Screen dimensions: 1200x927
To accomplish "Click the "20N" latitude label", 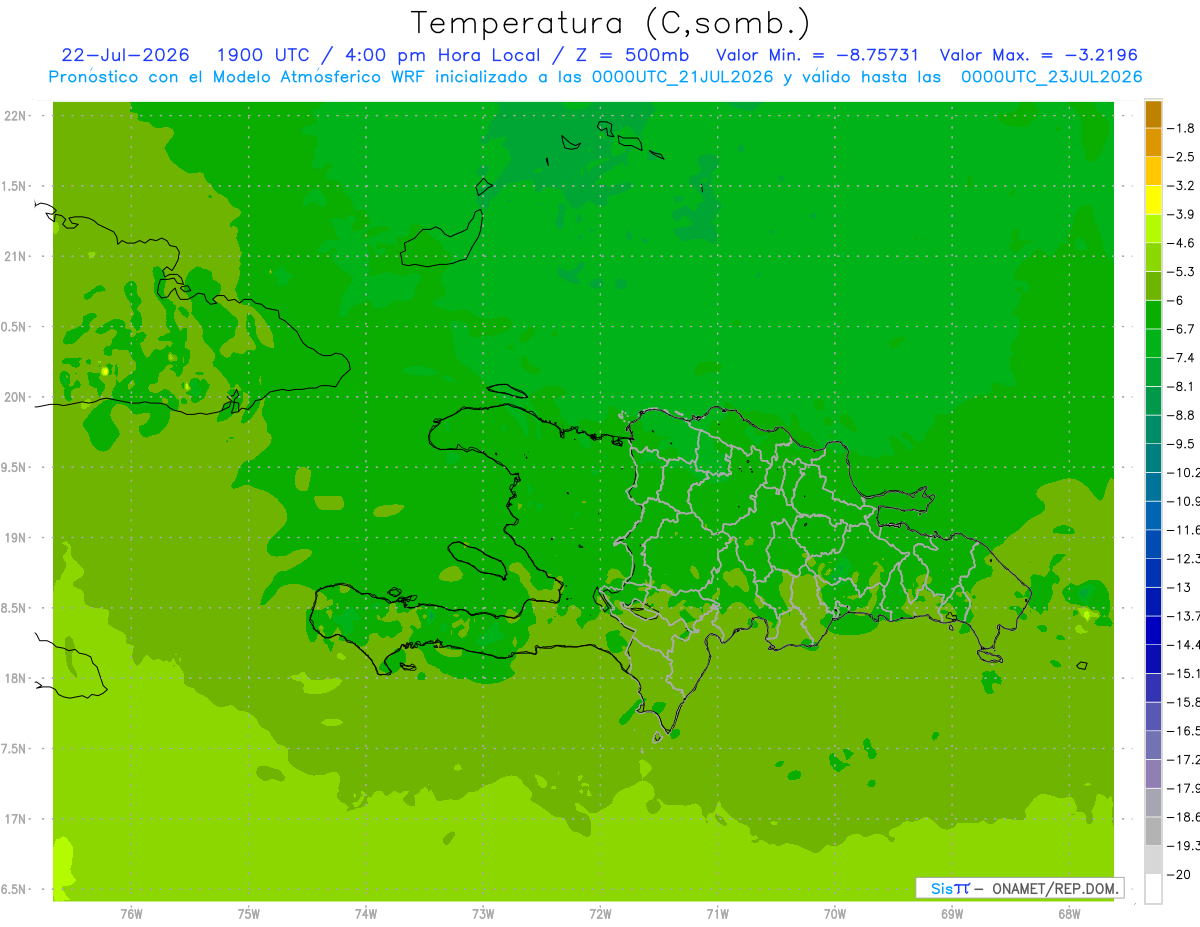I will [16, 397].
